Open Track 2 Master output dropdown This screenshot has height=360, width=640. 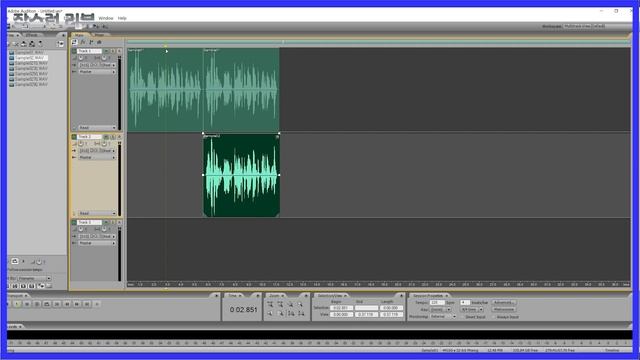point(97,157)
